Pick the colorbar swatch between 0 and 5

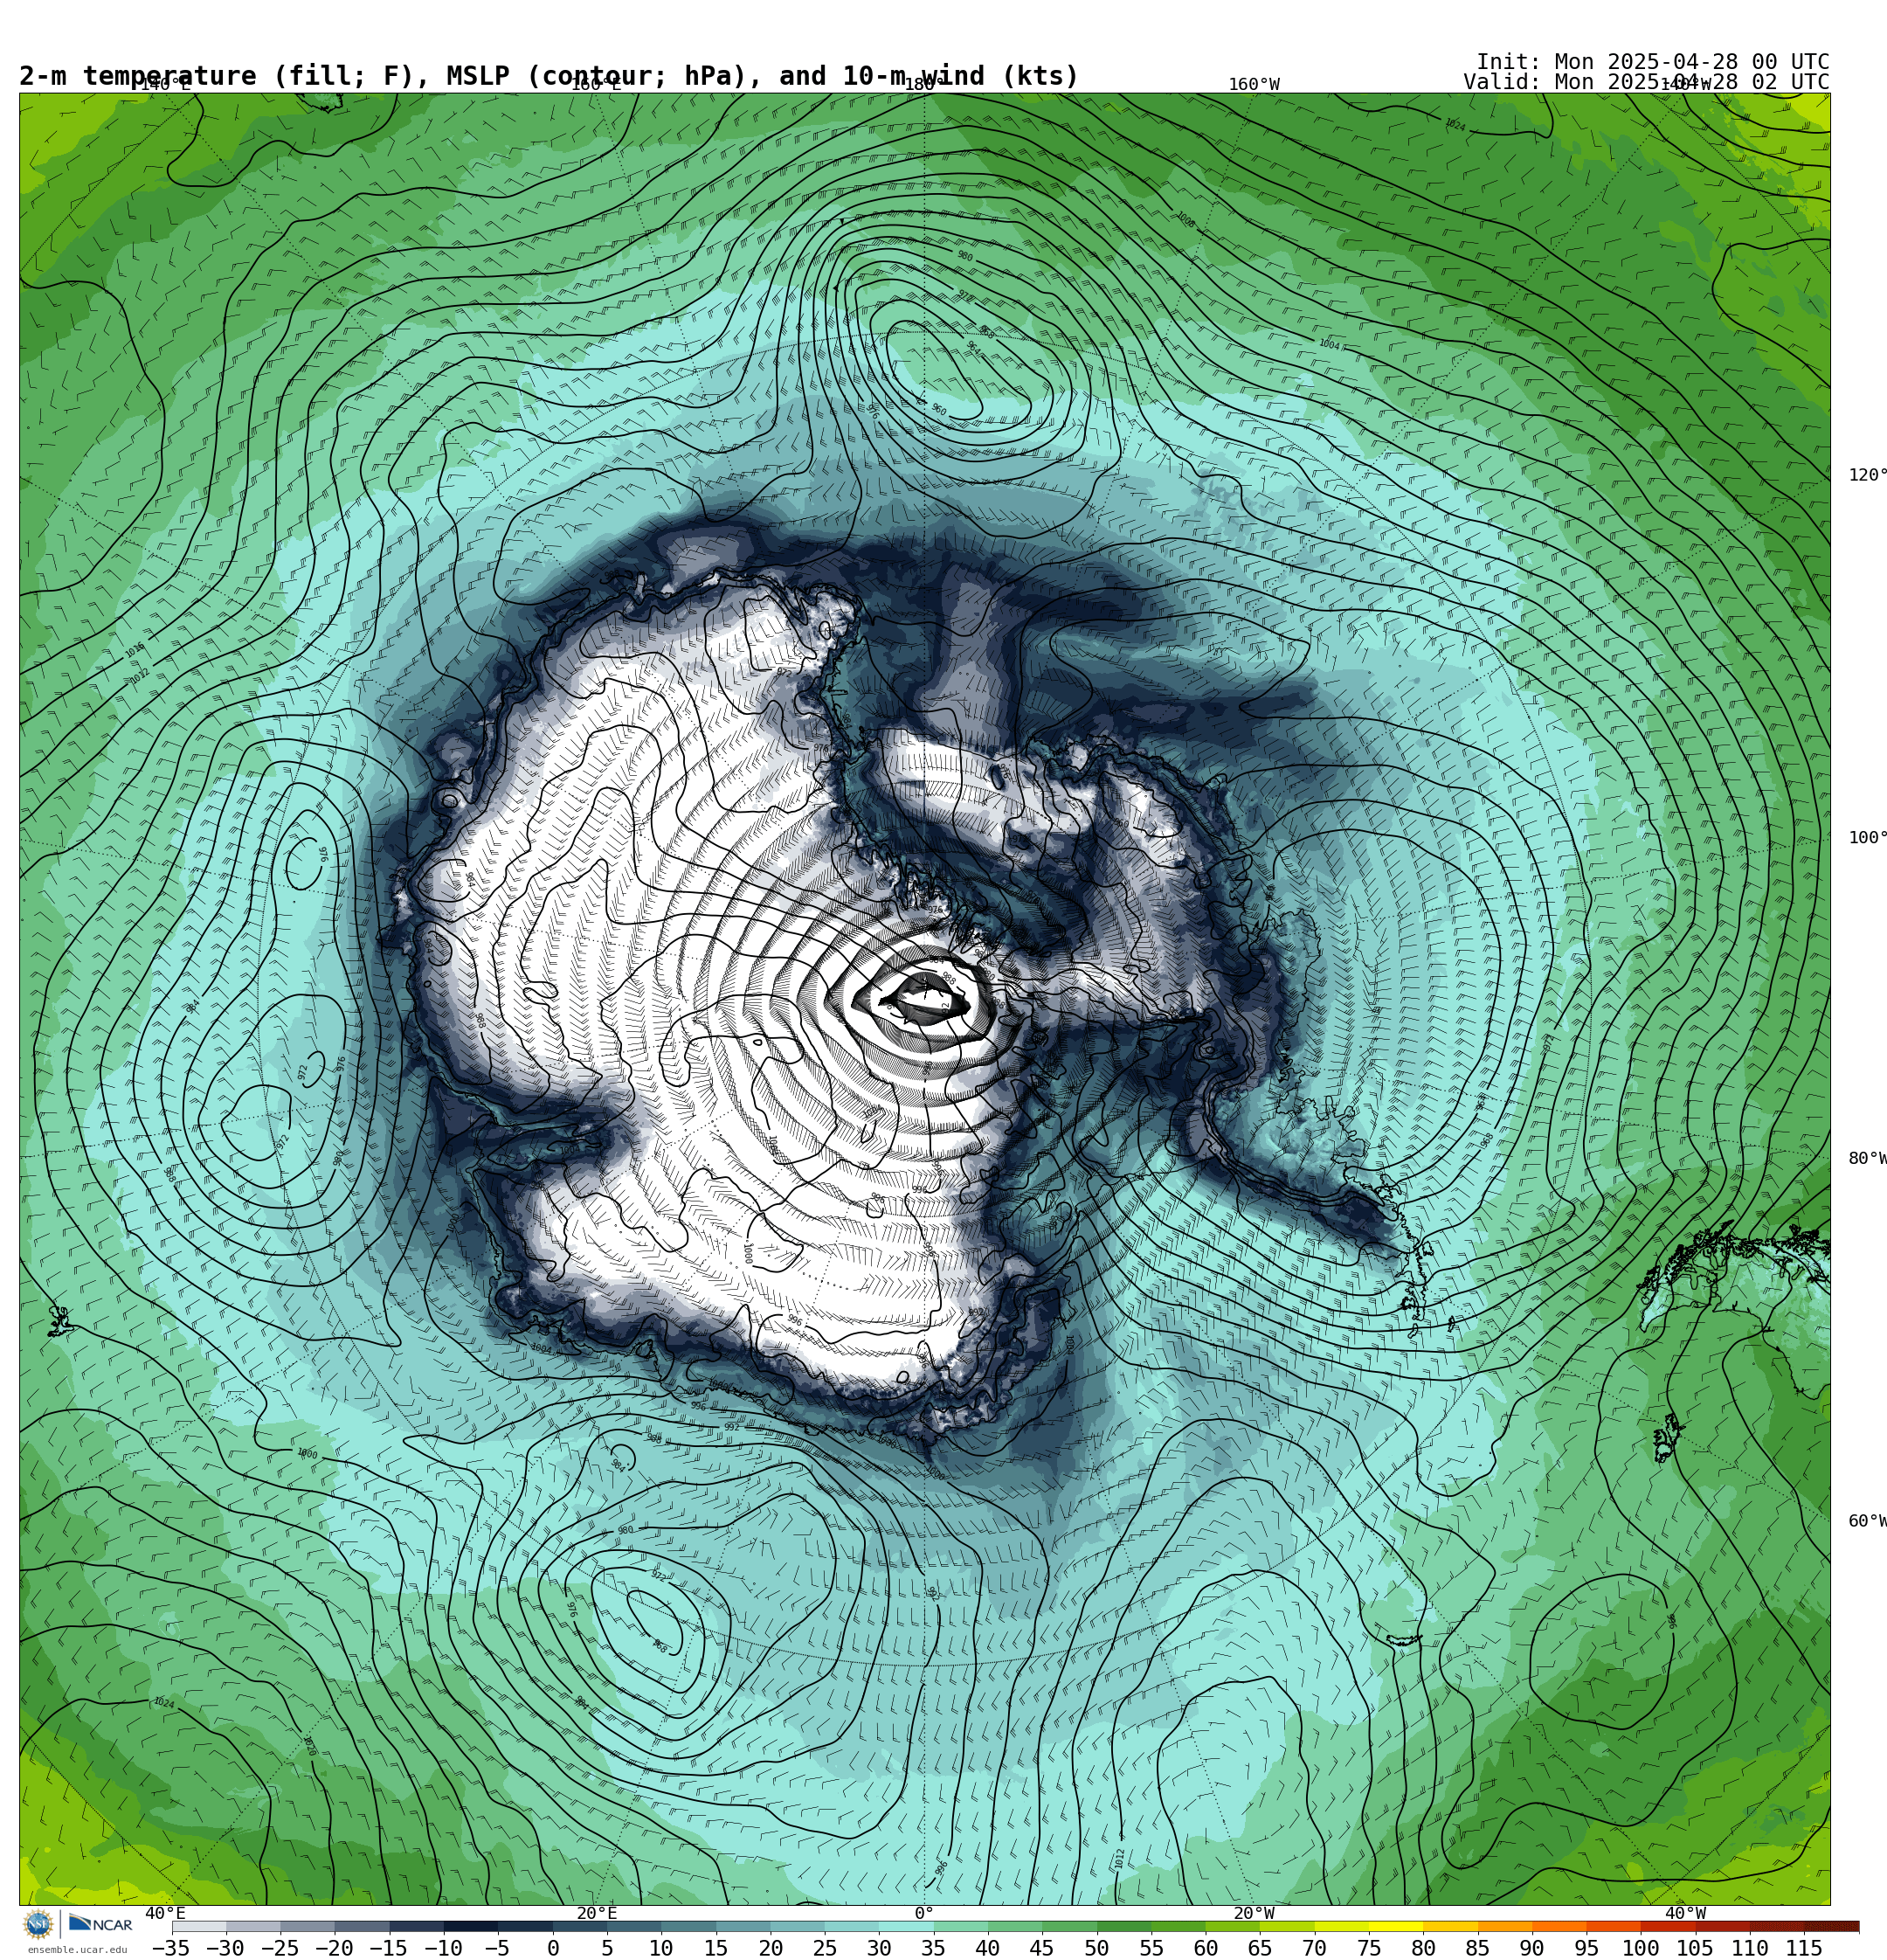[x=580, y=1926]
